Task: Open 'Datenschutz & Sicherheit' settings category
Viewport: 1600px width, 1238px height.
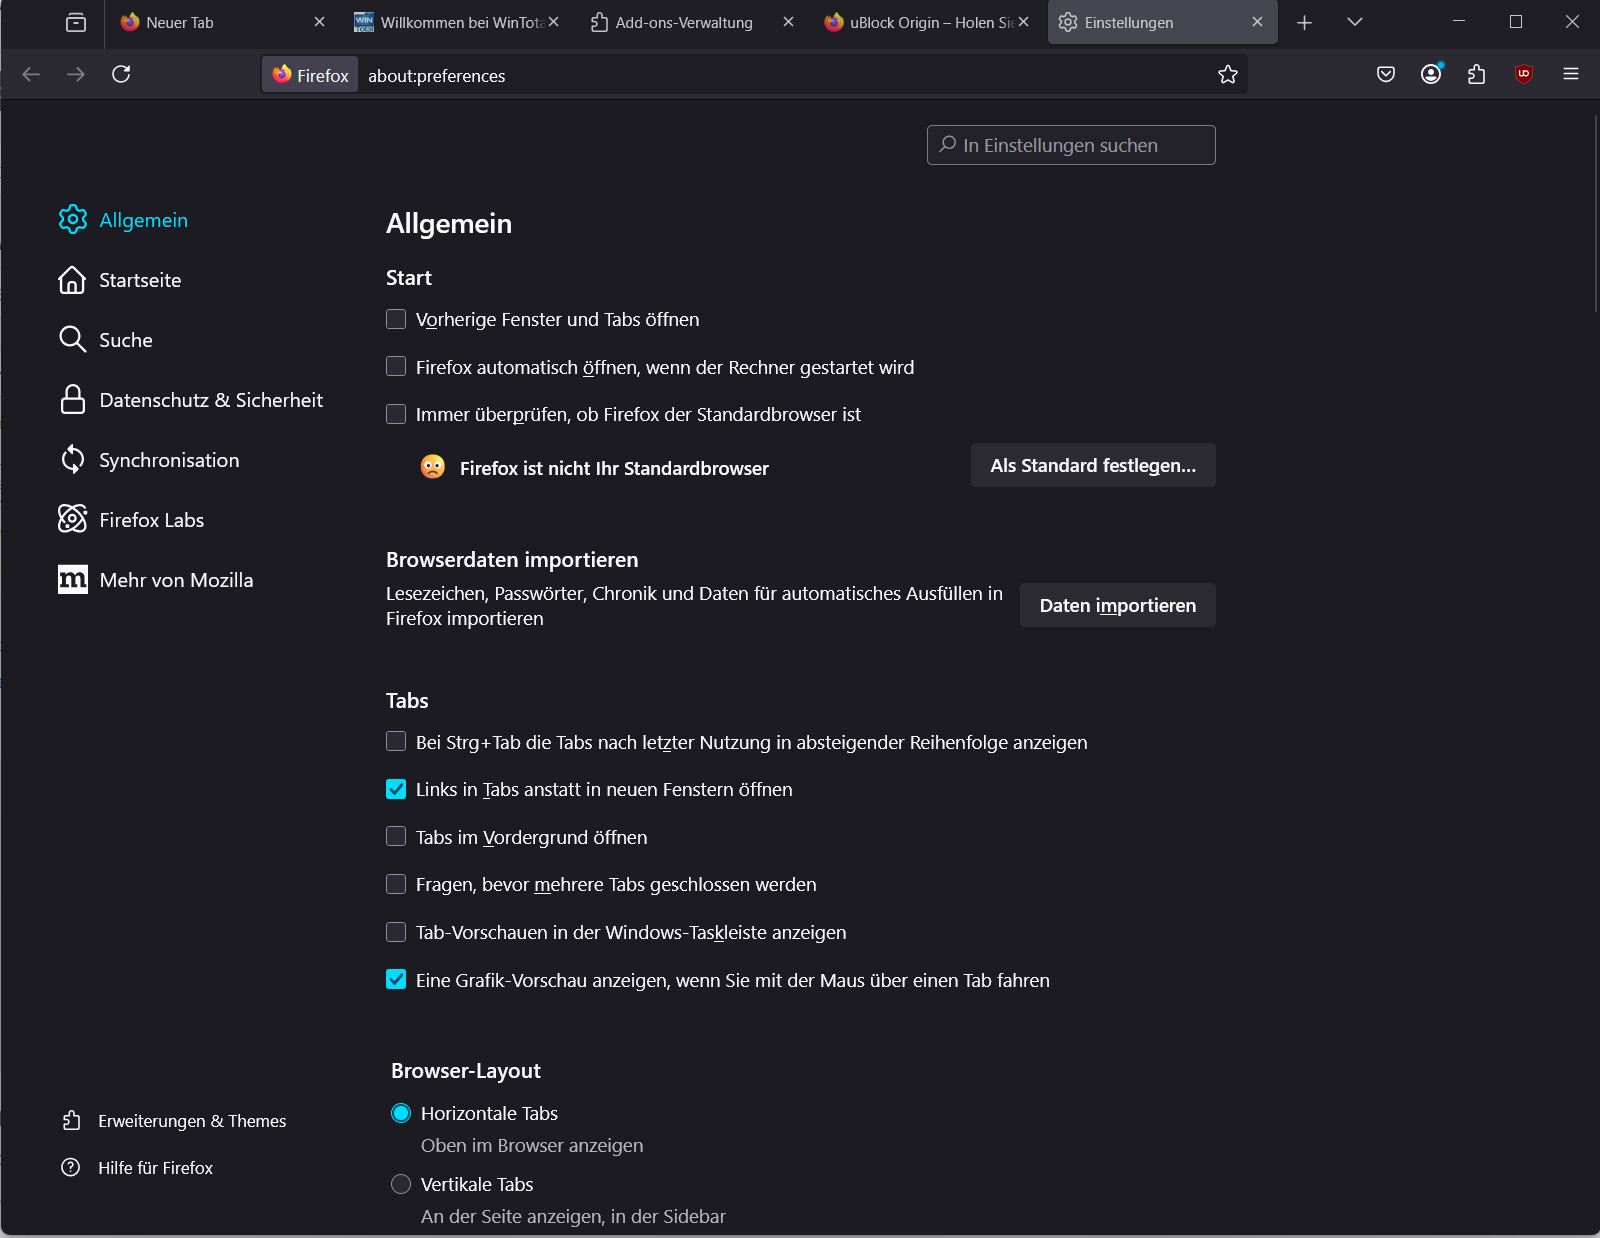Action: (210, 400)
